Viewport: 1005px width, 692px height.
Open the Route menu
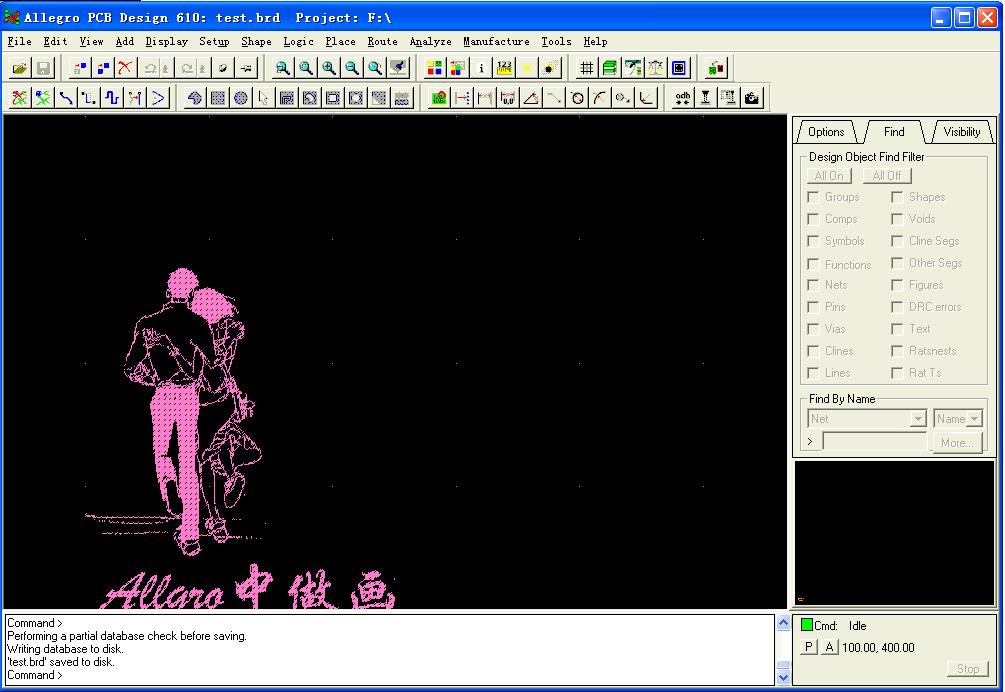(383, 42)
